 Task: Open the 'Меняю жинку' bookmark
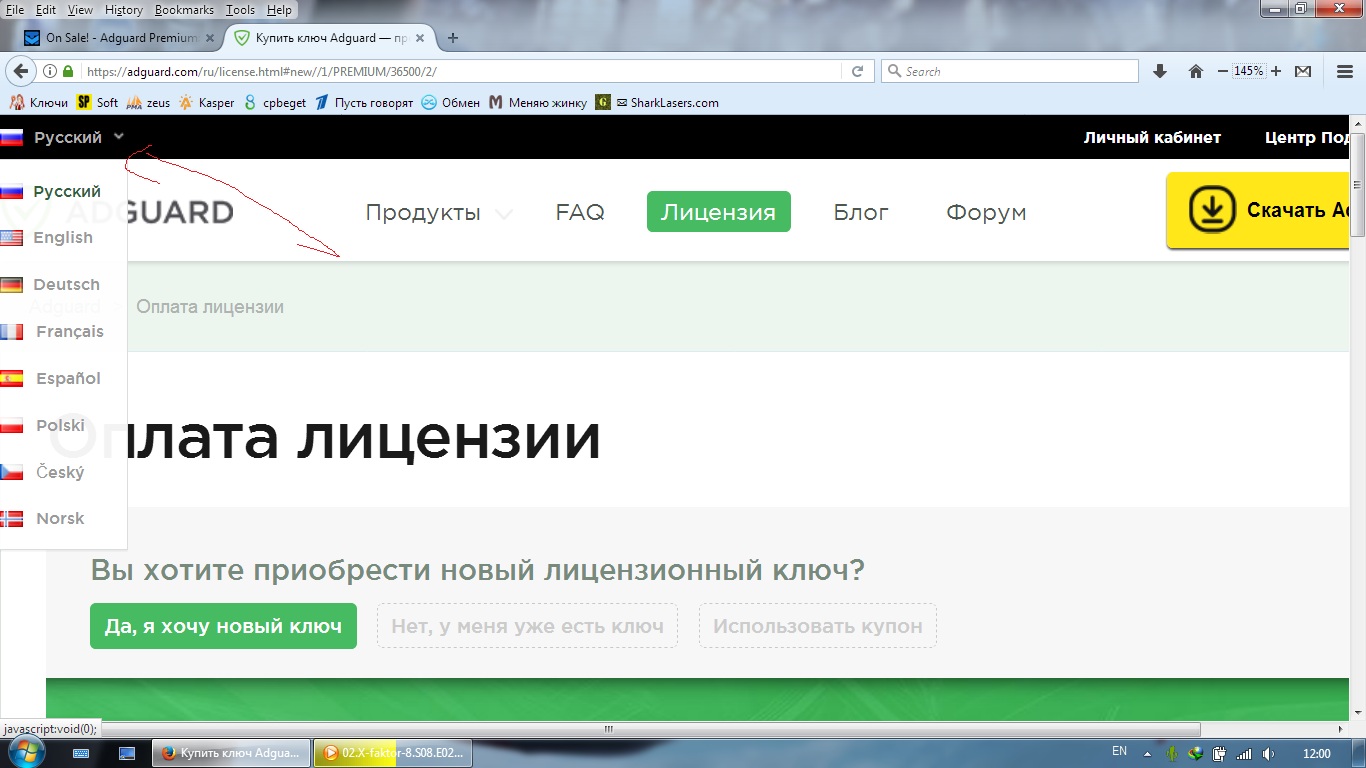538,102
